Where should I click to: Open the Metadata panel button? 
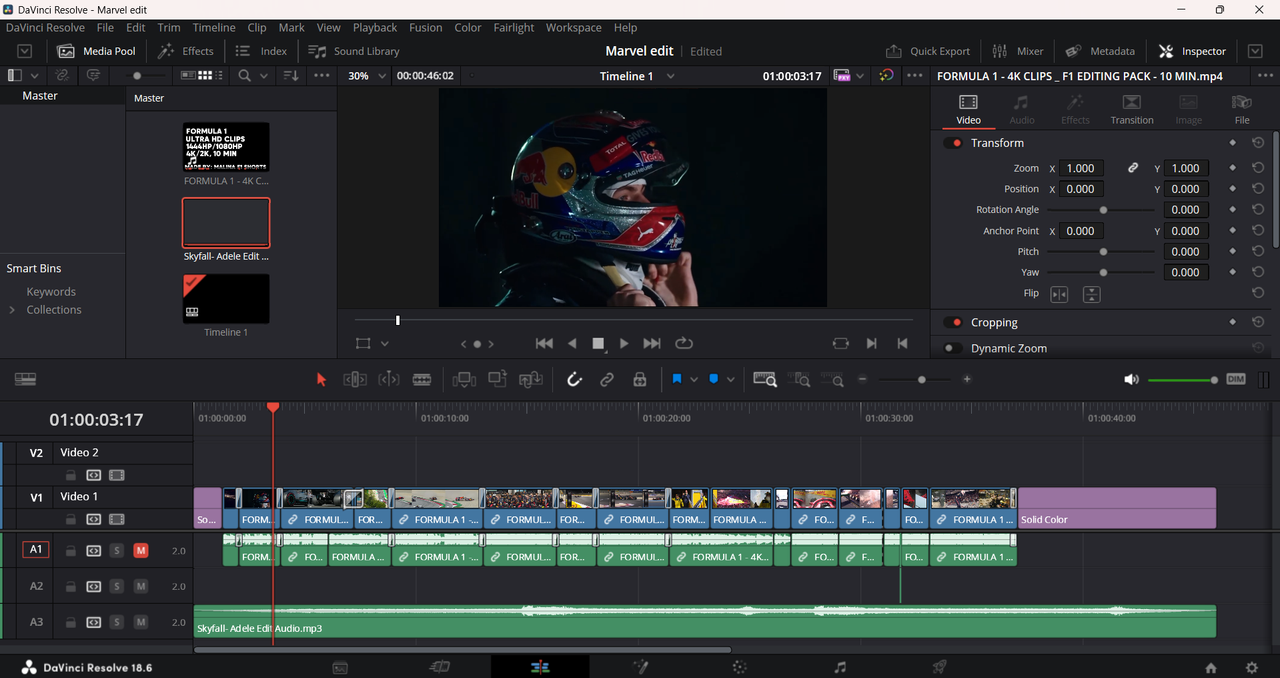(x=1100, y=51)
